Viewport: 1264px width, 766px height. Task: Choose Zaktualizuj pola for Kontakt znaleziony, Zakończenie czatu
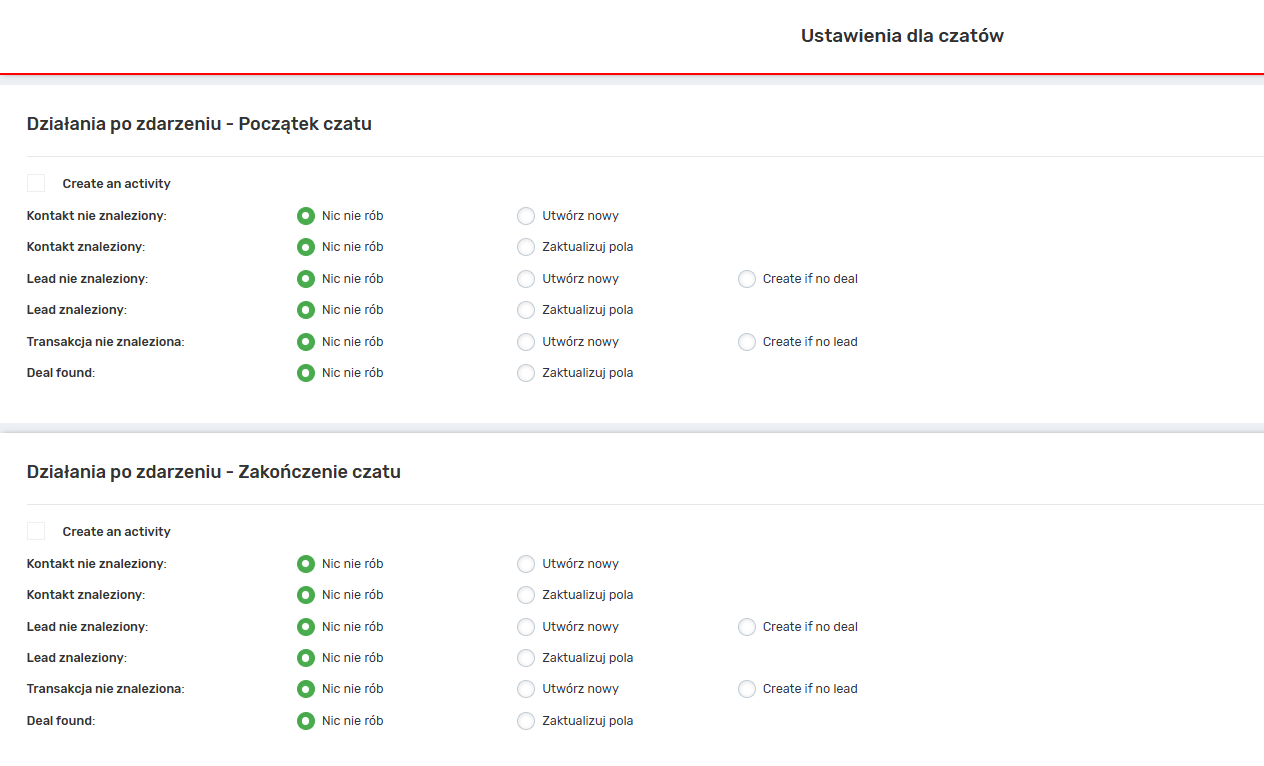pyautogui.click(x=526, y=595)
